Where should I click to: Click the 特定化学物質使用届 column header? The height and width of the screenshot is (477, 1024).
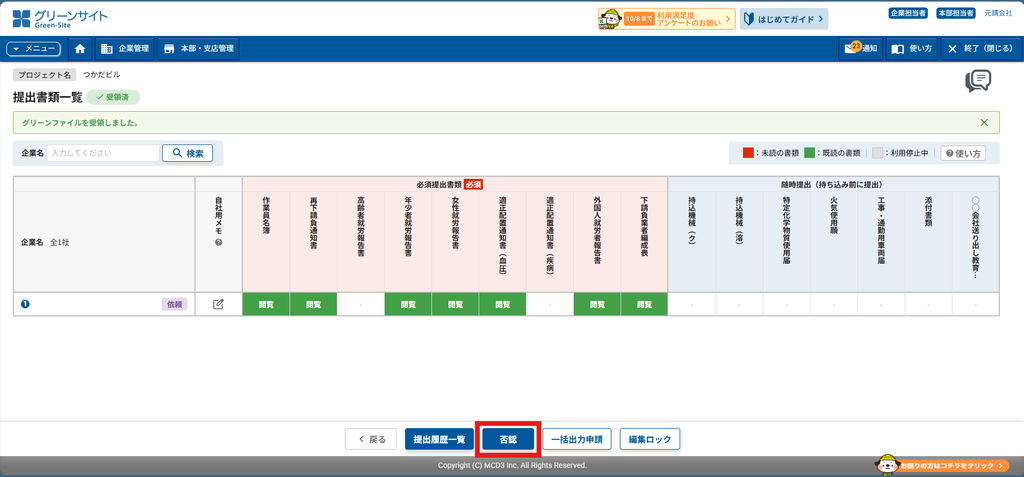[x=787, y=241]
